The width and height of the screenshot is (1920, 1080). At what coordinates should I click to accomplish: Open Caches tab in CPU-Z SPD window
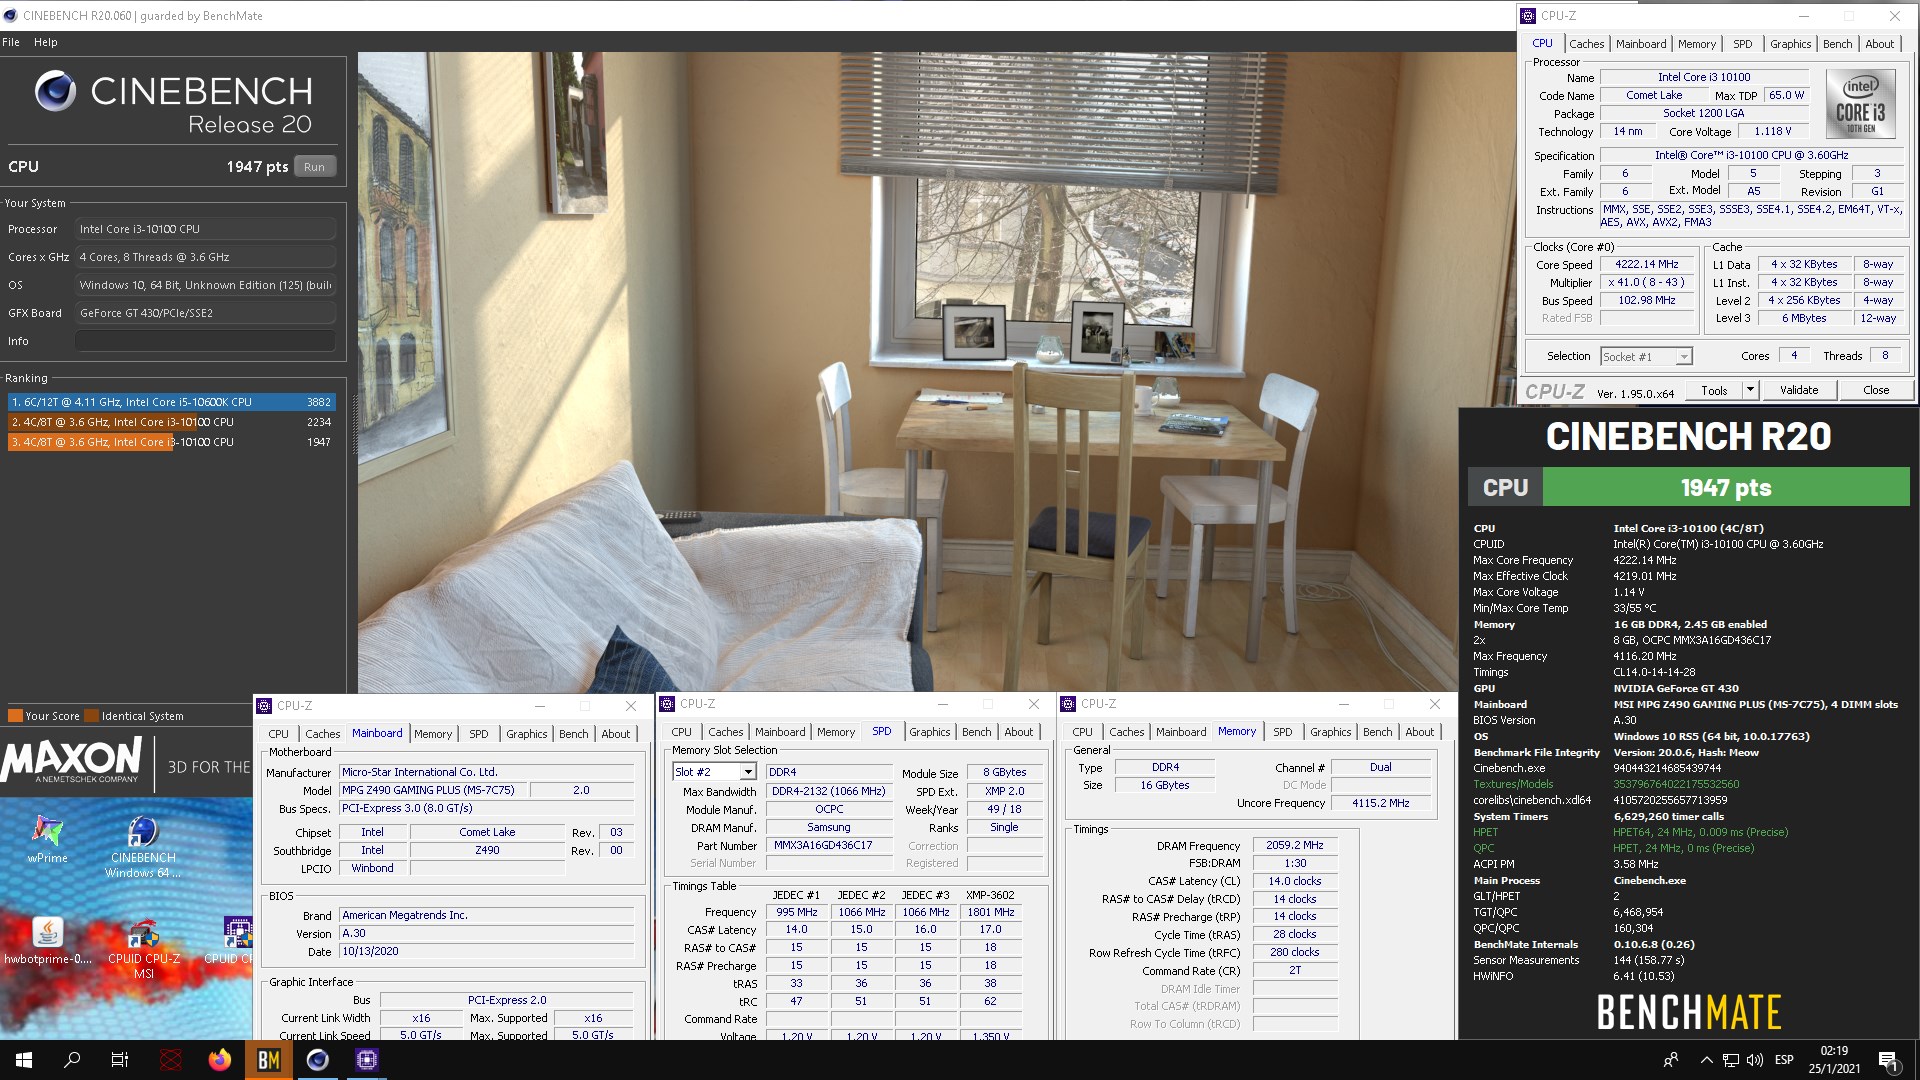point(725,732)
